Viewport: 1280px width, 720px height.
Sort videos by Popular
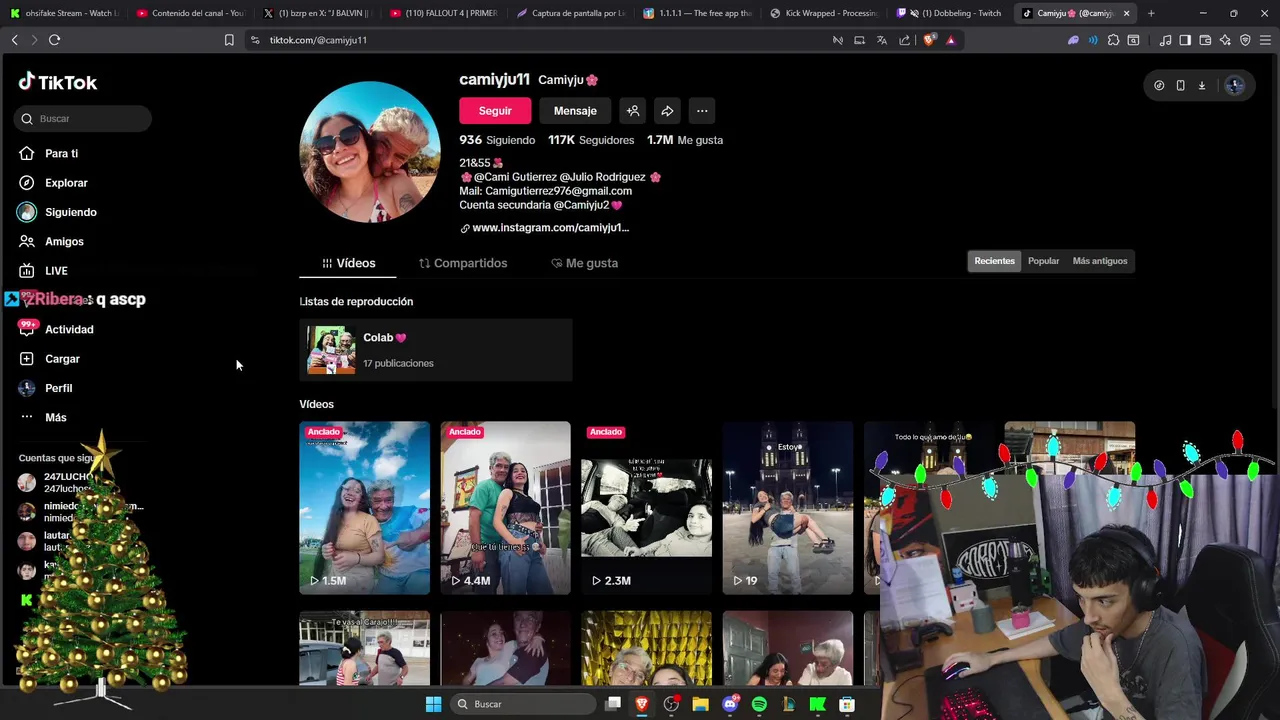1043,261
